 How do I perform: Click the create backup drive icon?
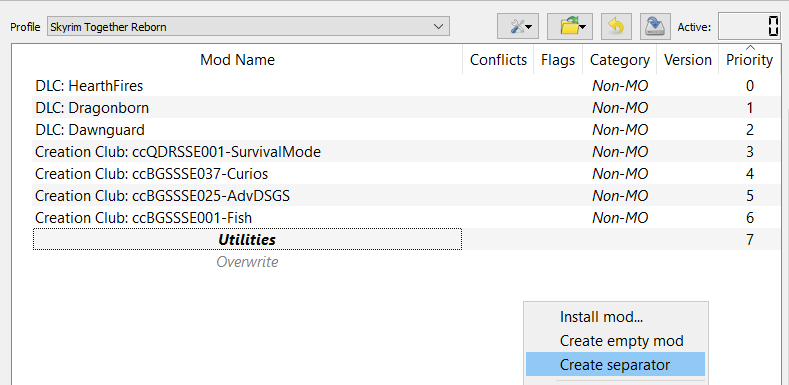click(655, 26)
